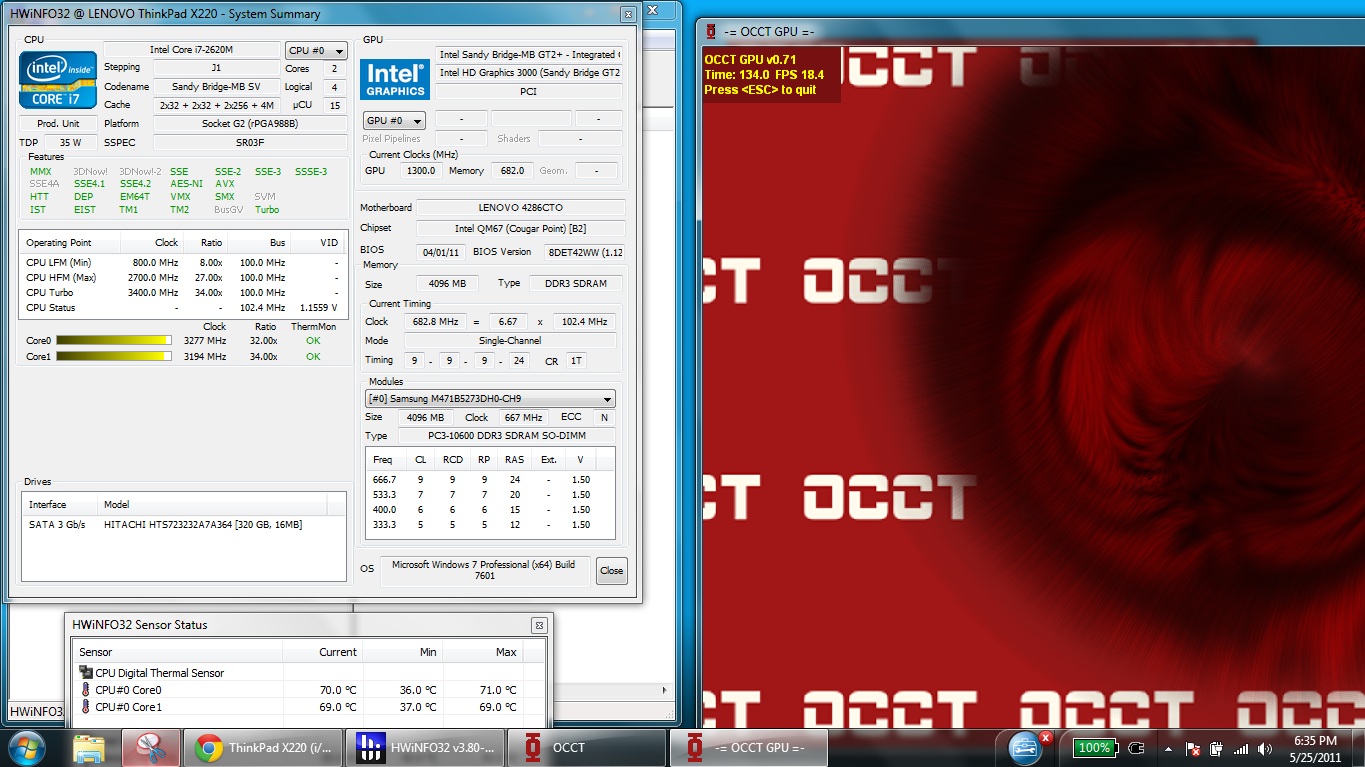Sort by the Current column header
This screenshot has height=767, width=1365.
coord(323,652)
